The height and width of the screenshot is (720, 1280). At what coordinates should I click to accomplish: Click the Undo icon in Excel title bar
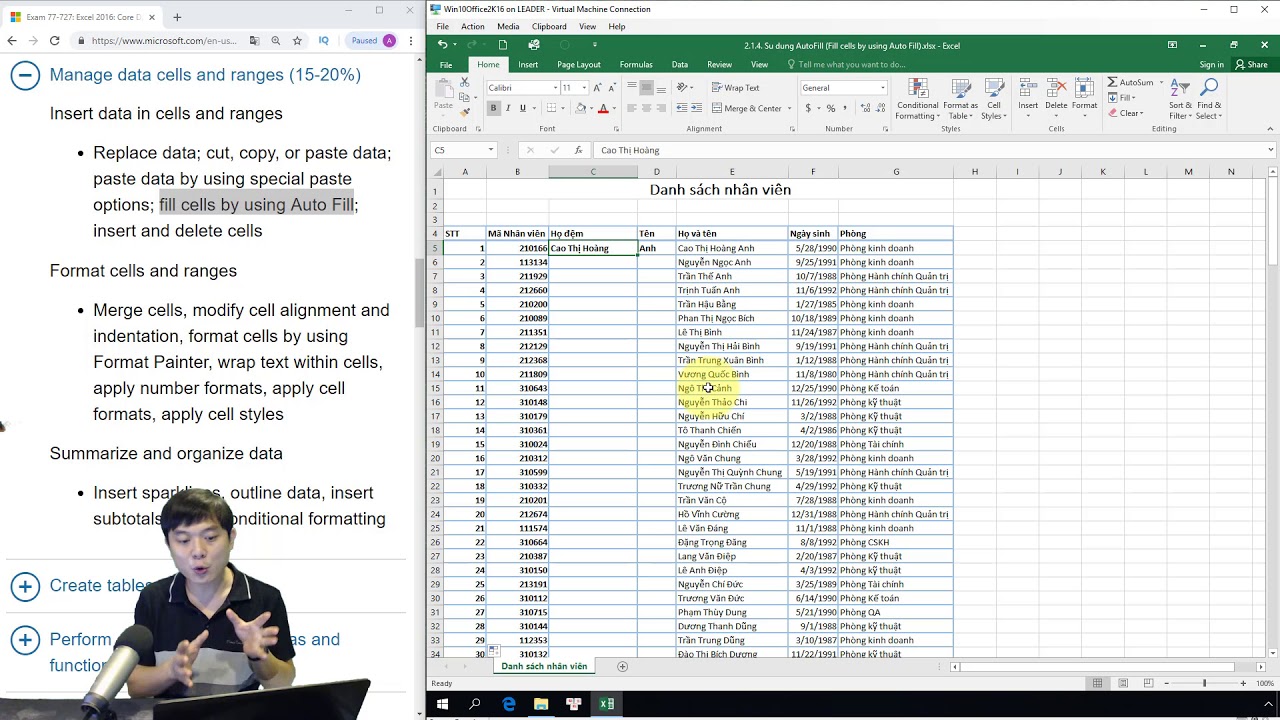point(442,45)
